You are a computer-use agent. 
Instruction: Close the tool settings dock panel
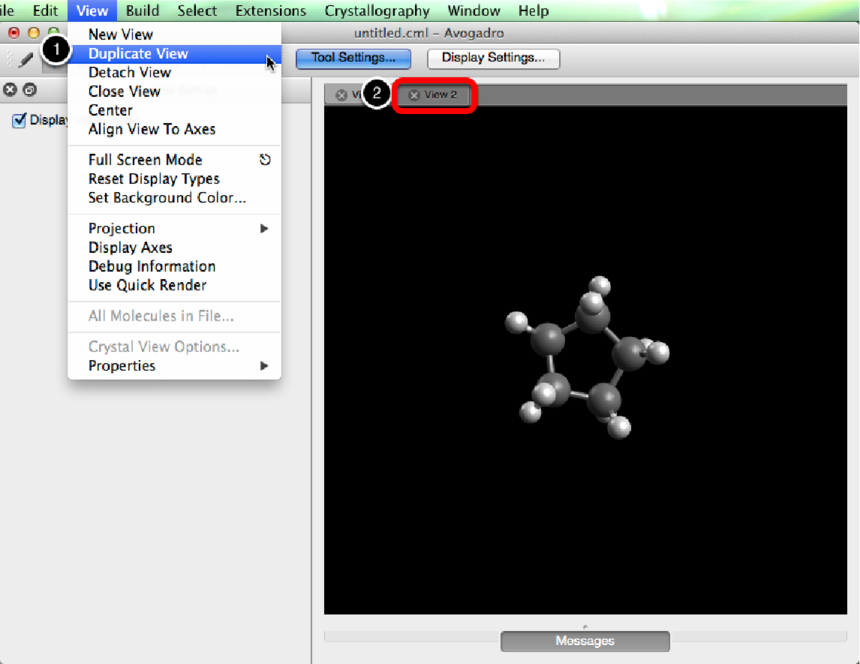(10, 90)
